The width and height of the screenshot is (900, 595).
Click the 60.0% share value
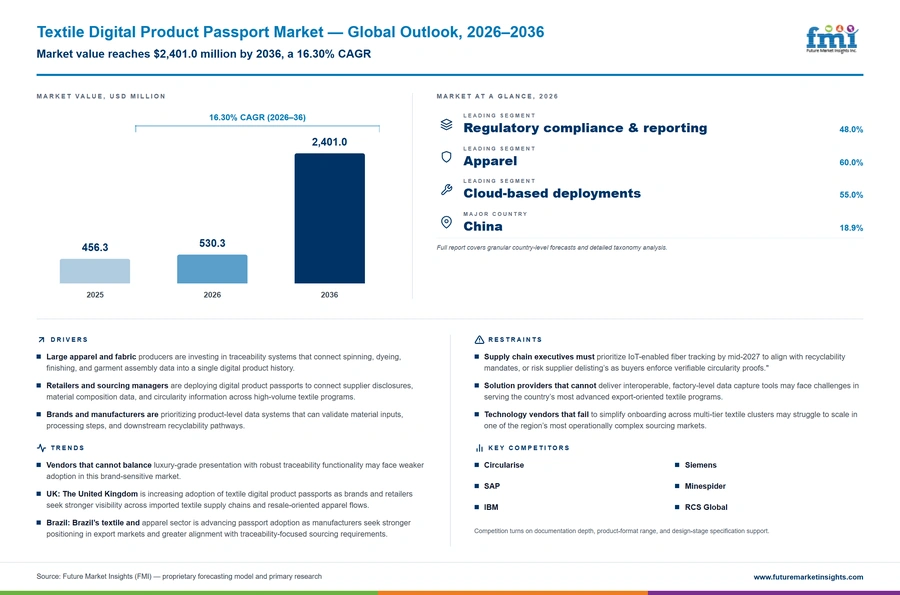851,162
